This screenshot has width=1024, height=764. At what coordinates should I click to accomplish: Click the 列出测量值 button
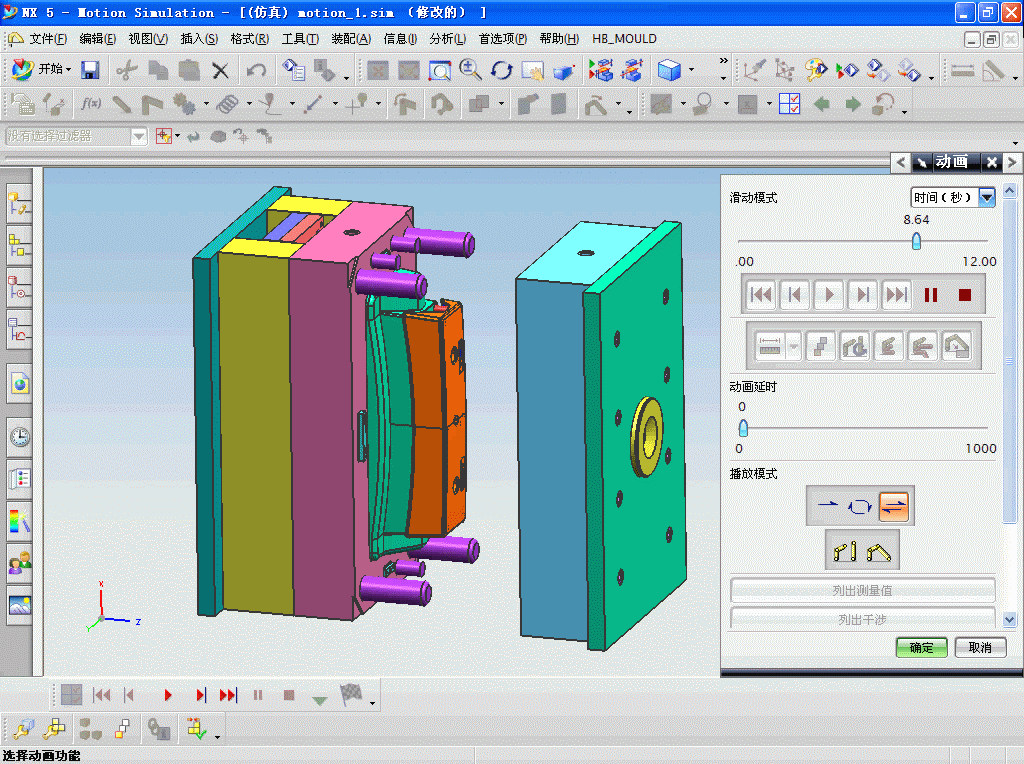862,590
